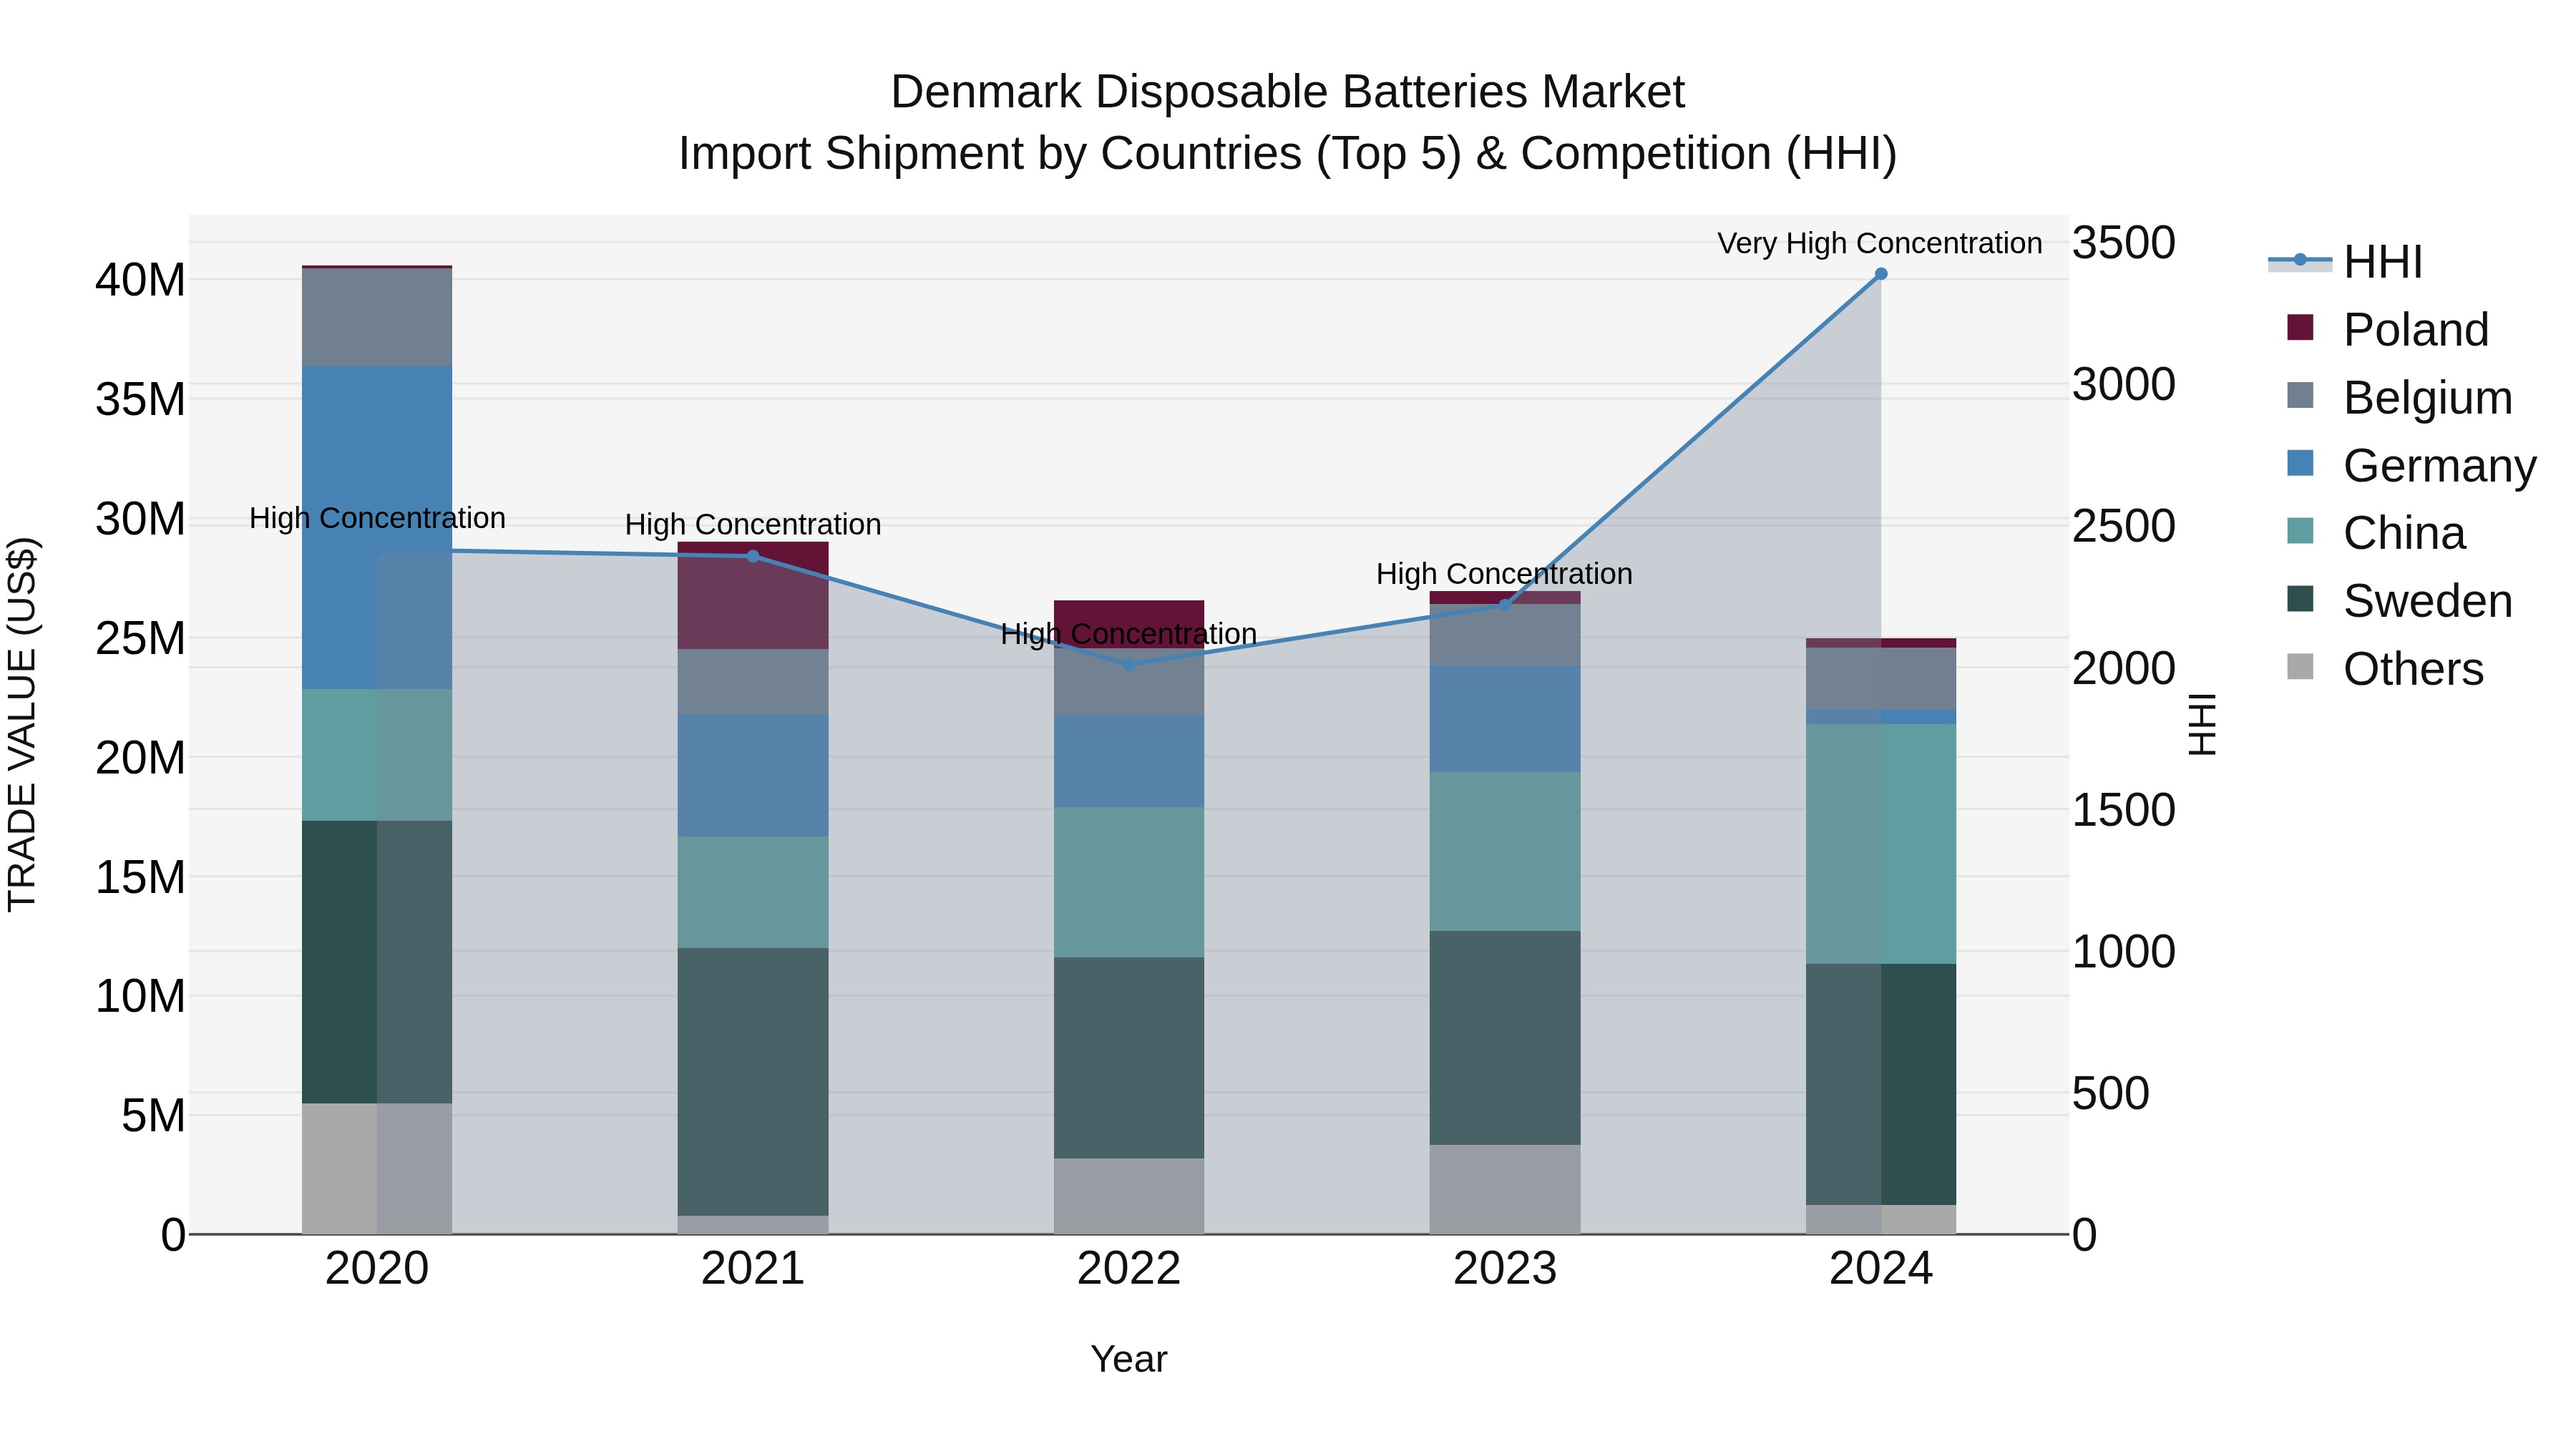Viewport: 2576px width, 1449px height.
Task: Click the HHI line marker icon in legend
Action: tap(2300, 261)
